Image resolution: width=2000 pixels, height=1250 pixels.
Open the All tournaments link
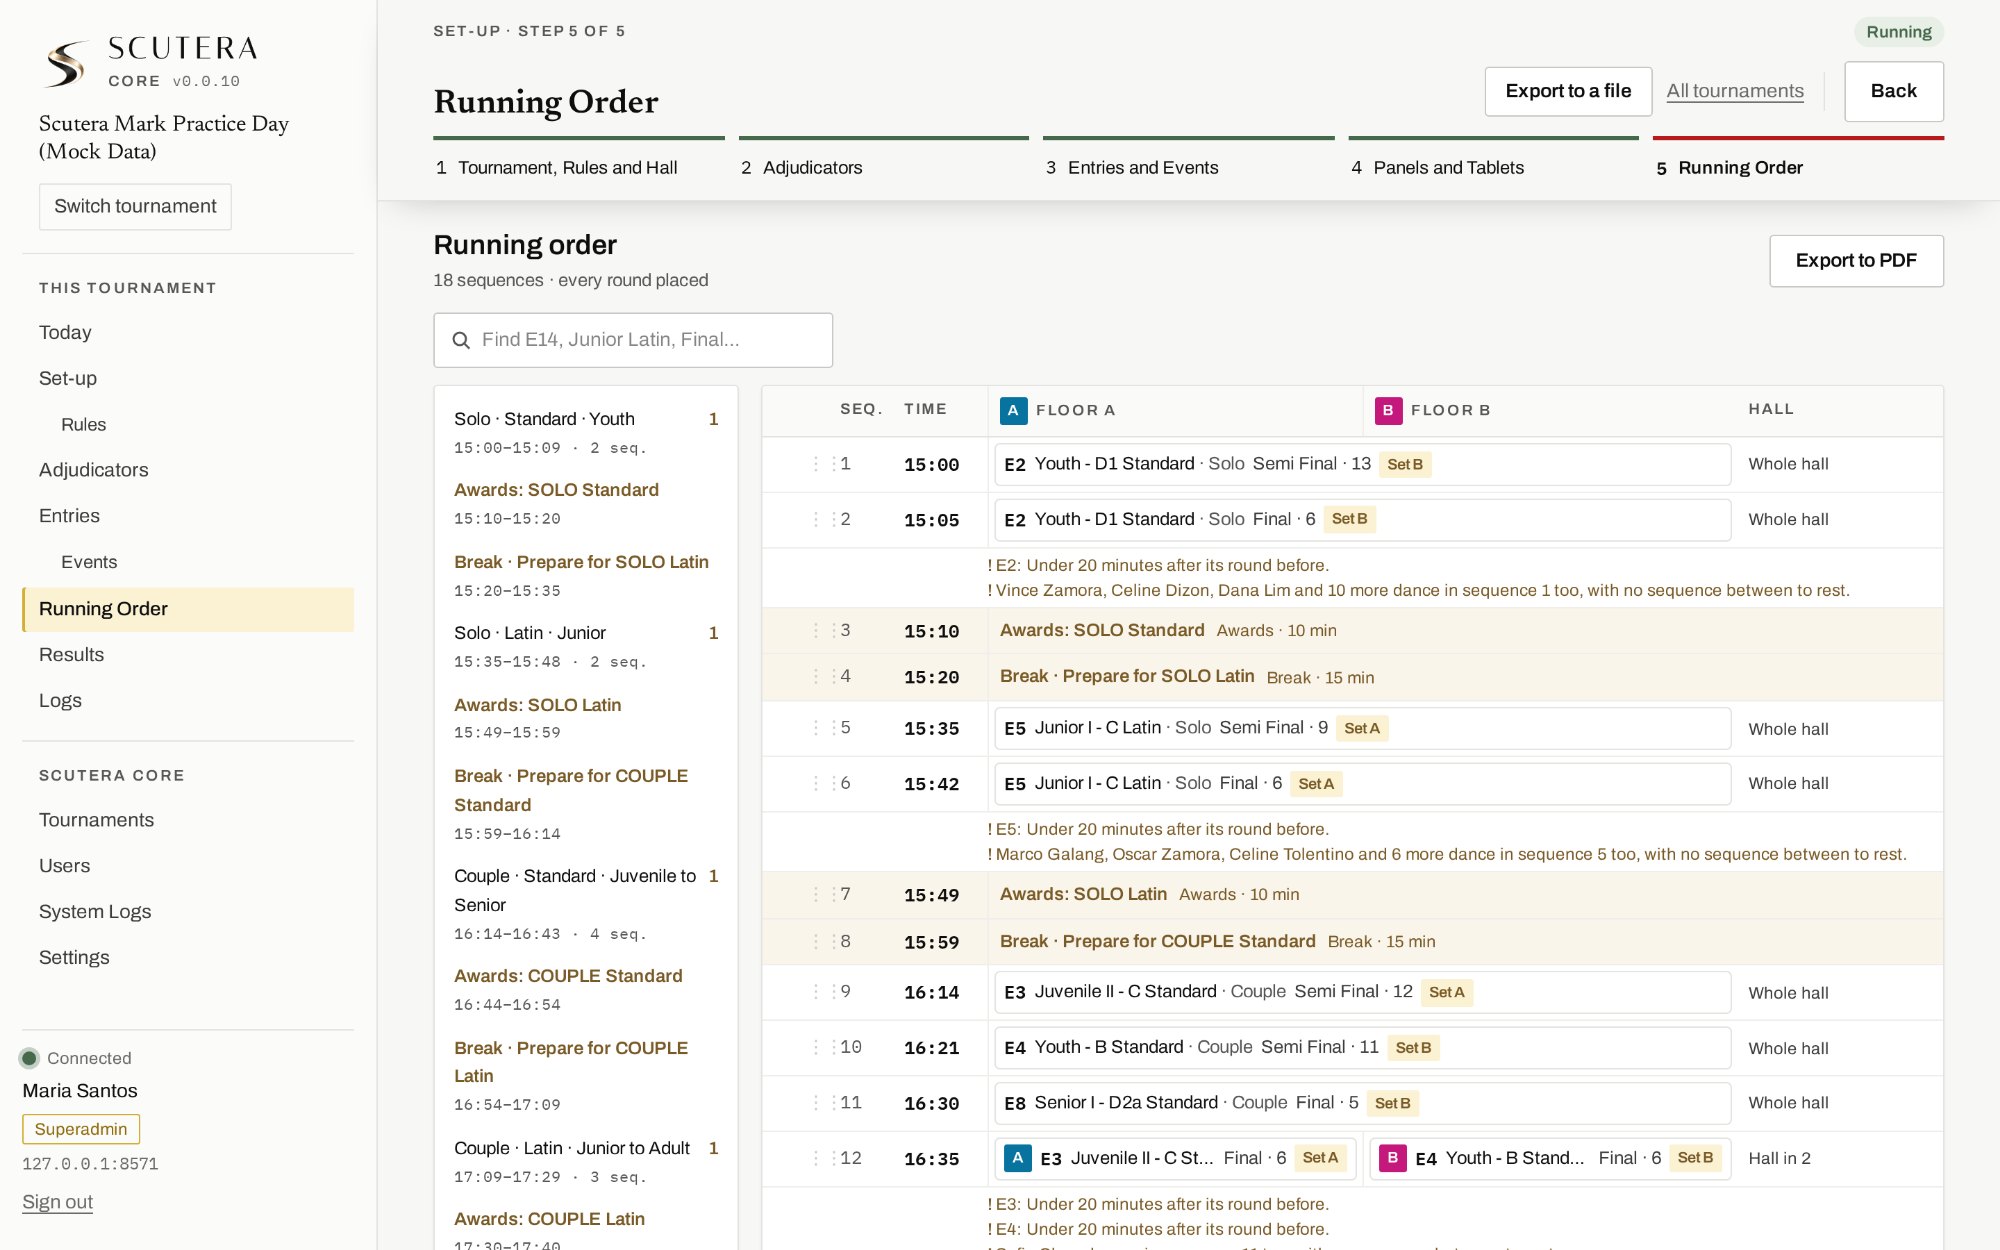point(1735,91)
